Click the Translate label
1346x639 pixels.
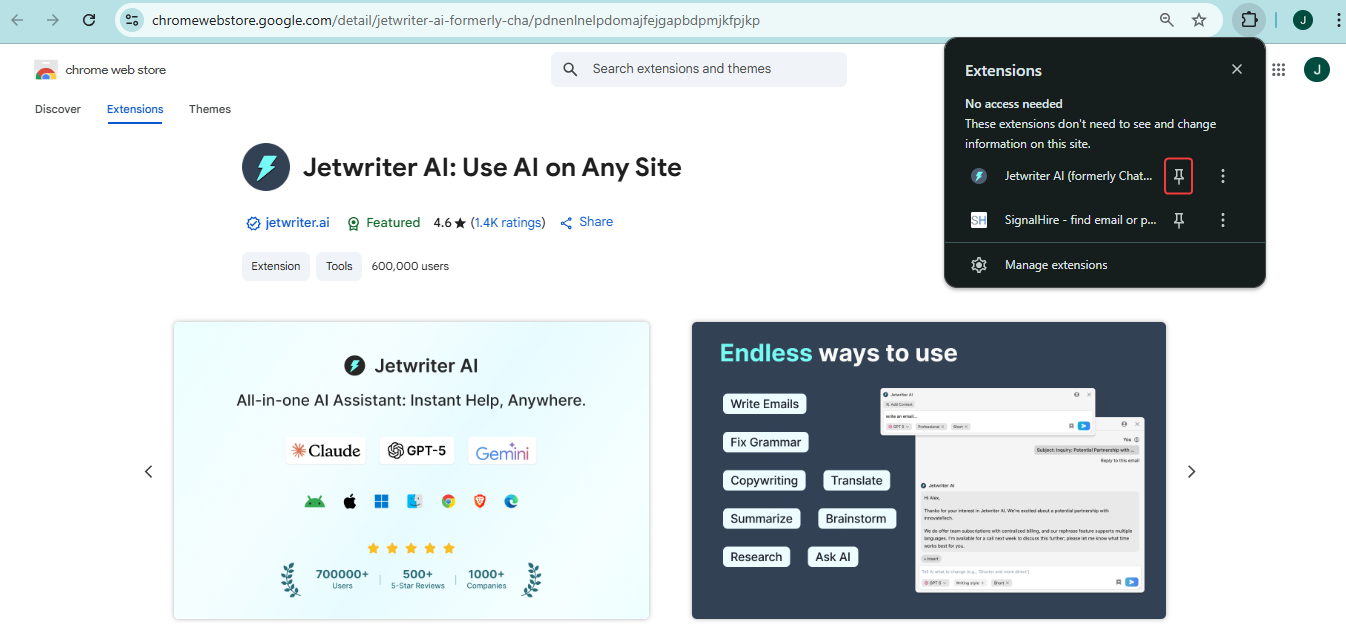tap(857, 480)
